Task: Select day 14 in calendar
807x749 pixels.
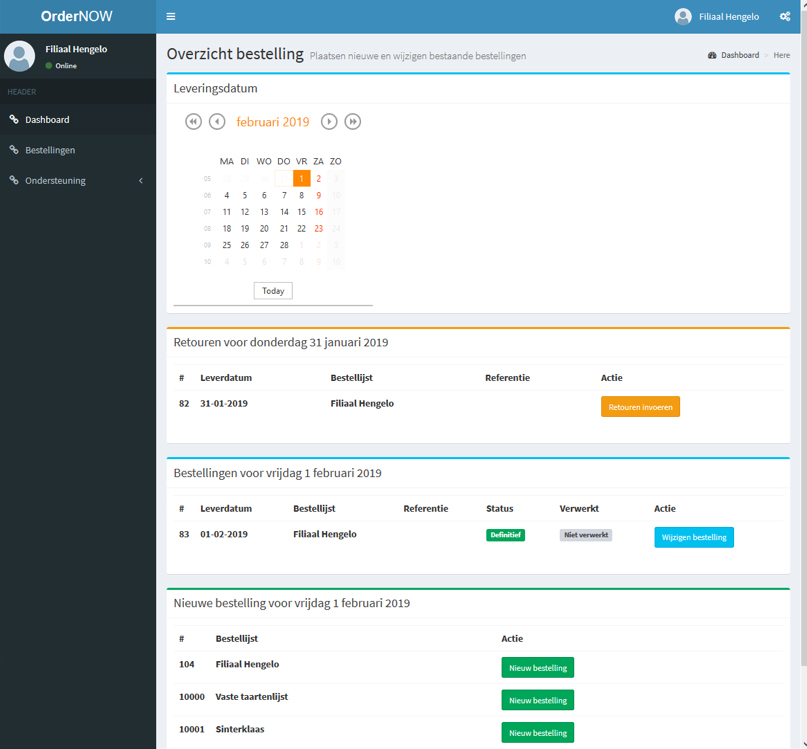Action: [x=284, y=212]
